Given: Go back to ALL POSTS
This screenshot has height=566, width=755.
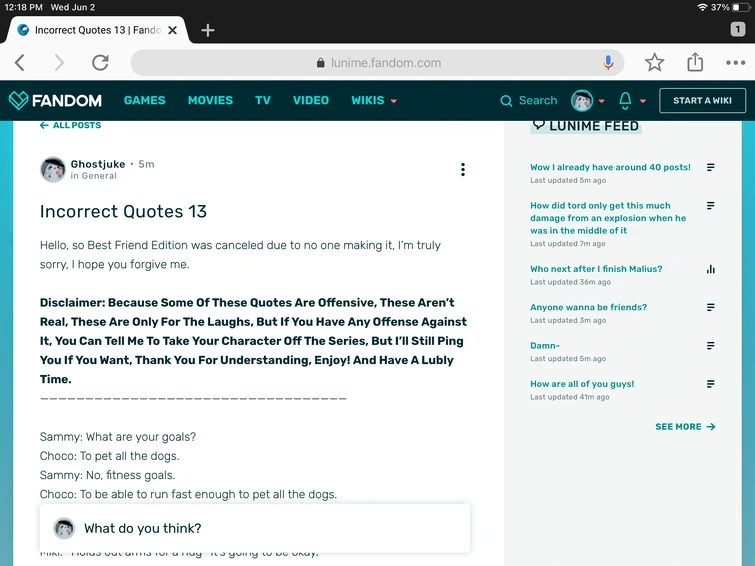Looking at the screenshot, I should tap(70, 125).
